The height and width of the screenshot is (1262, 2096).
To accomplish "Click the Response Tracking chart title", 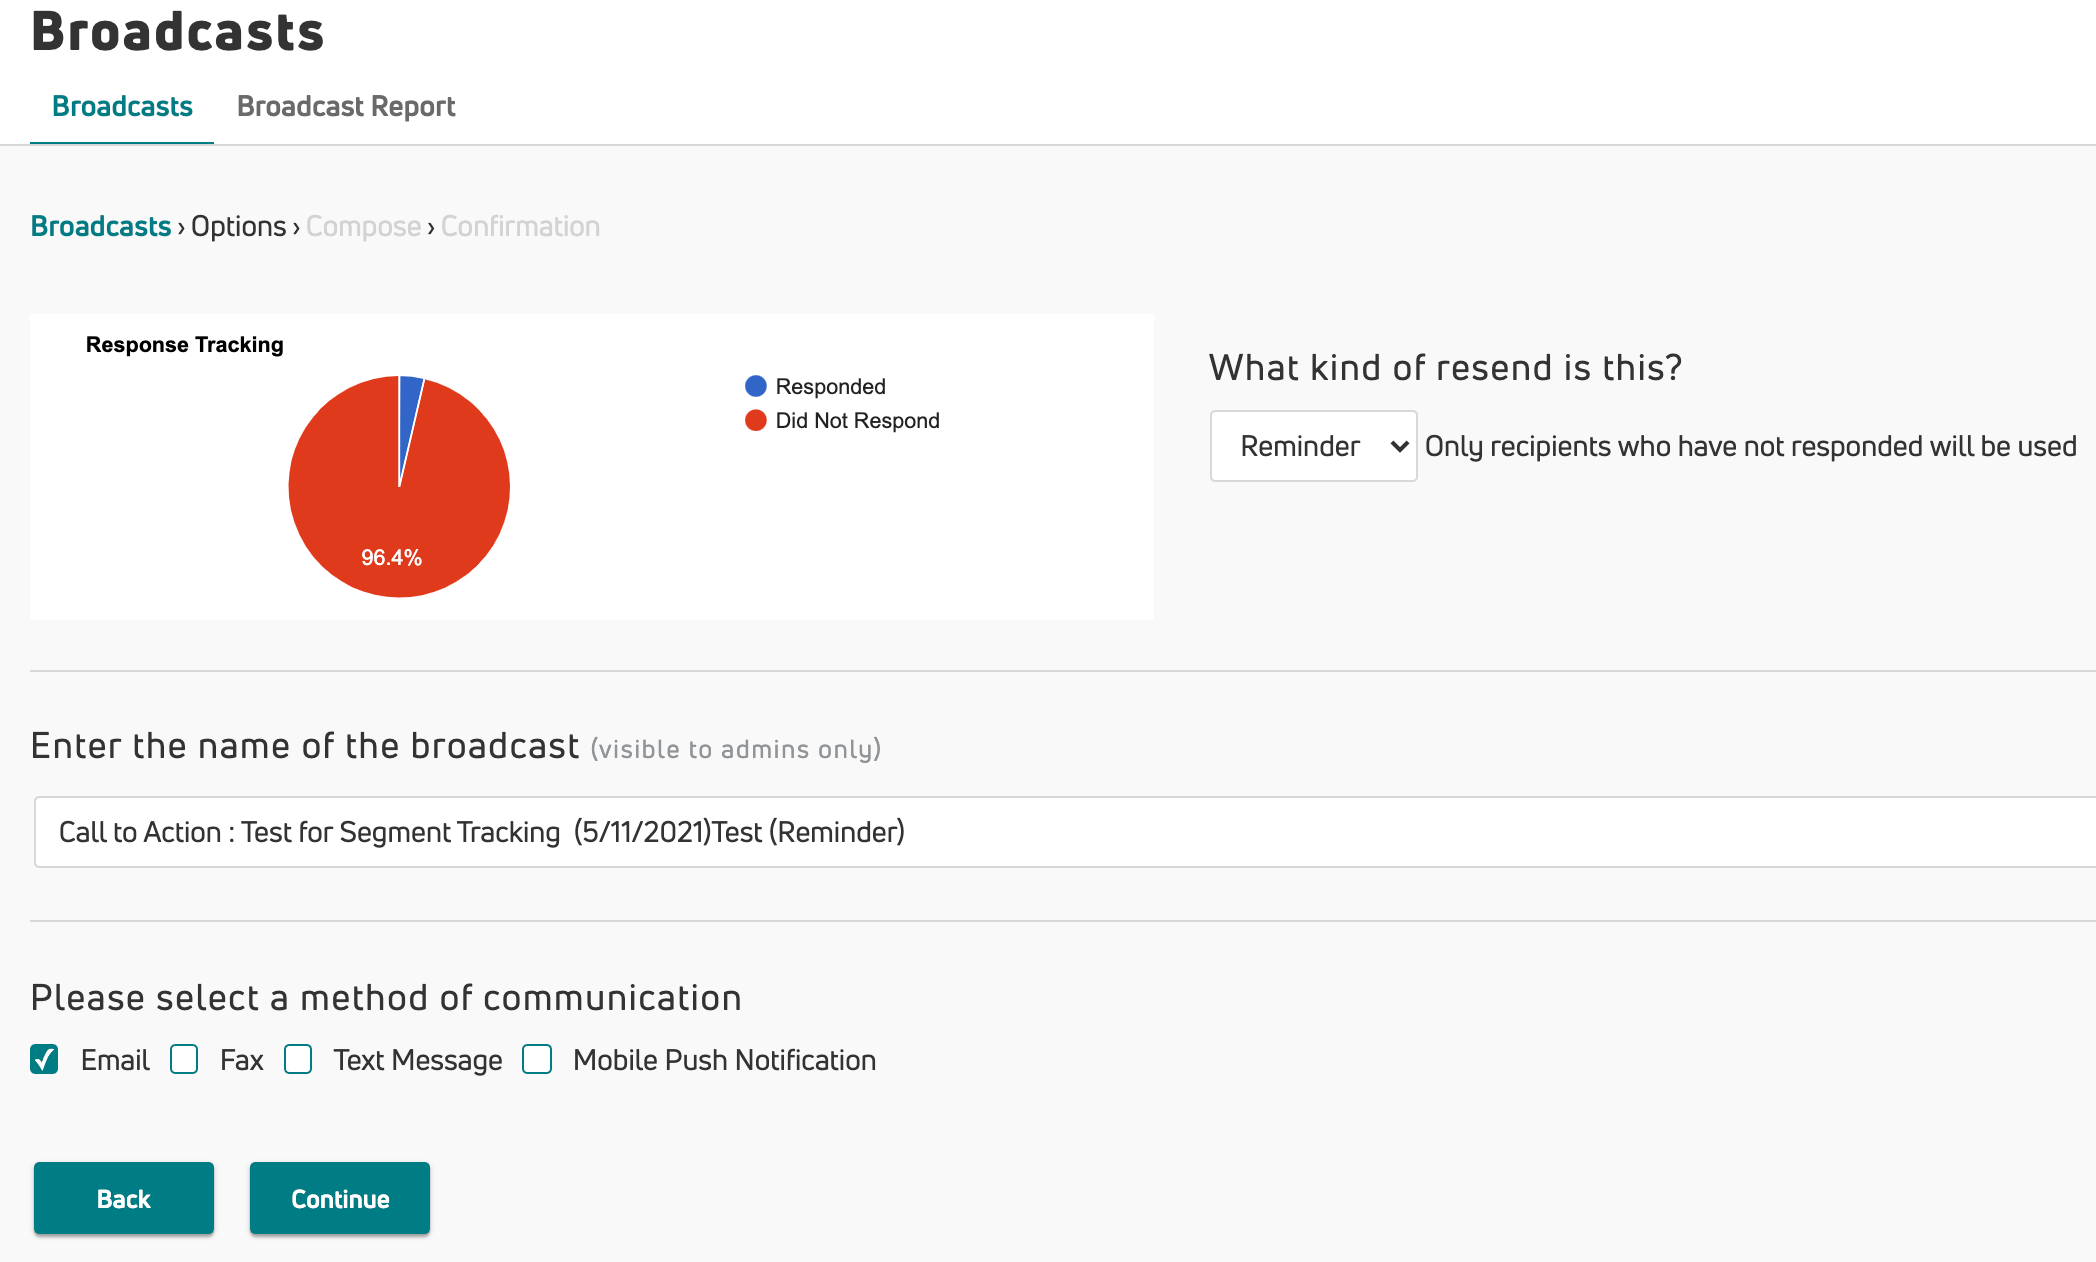I will tap(185, 344).
